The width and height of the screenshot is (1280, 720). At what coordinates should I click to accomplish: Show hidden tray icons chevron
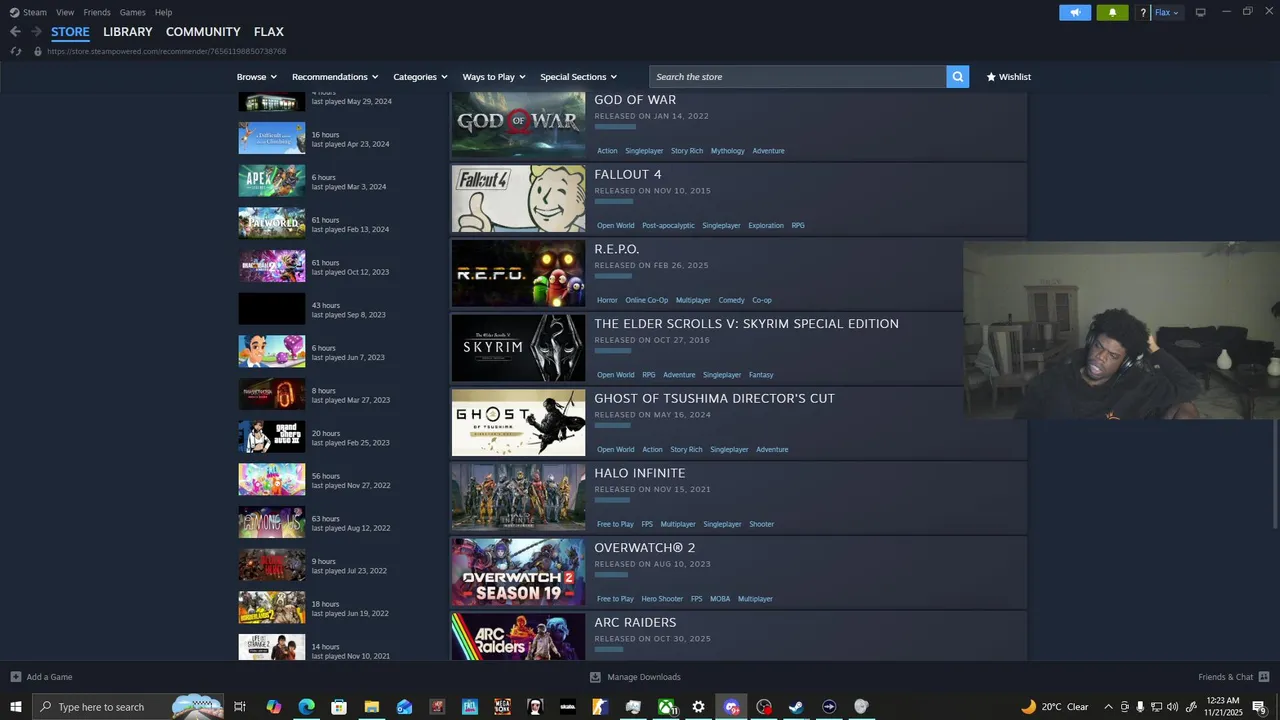point(1108,707)
